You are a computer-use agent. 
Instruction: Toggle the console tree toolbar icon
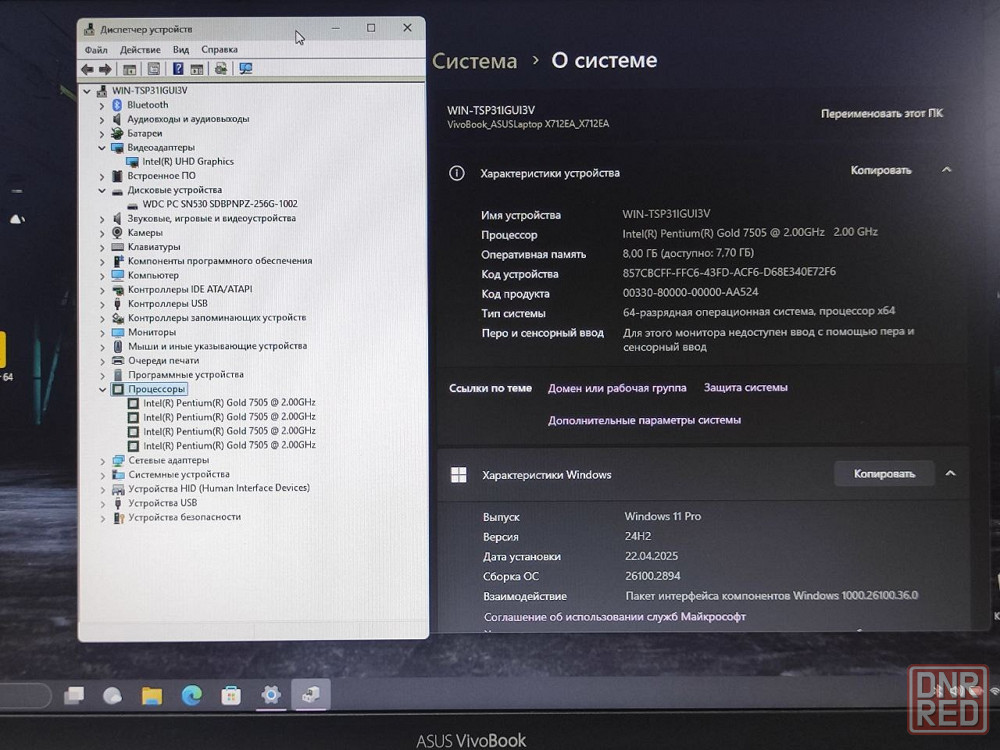click(x=129, y=69)
